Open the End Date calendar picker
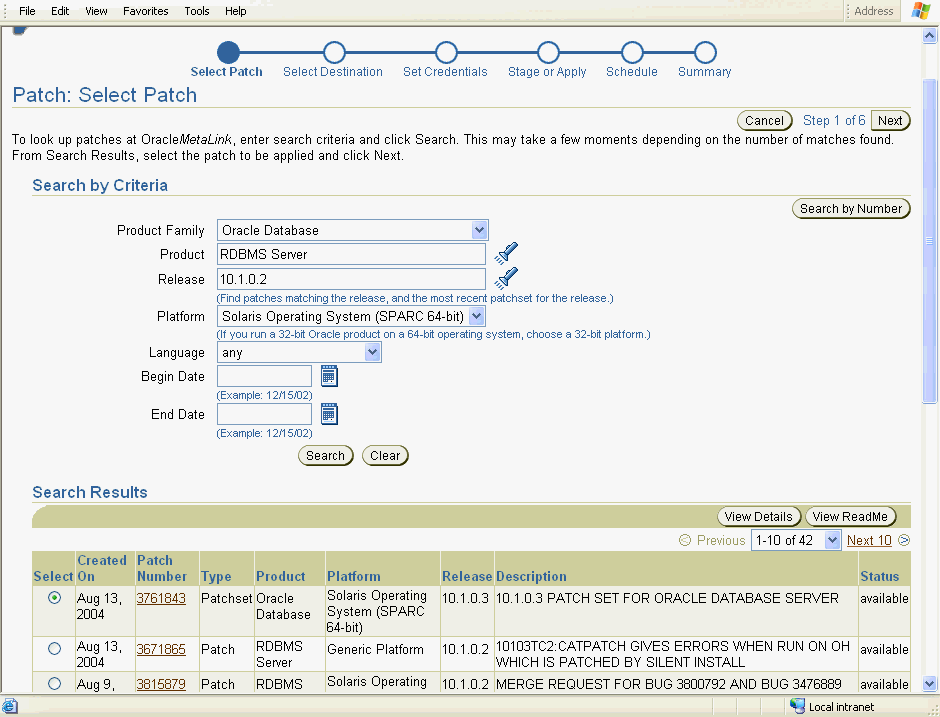940x717 pixels. tap(329, 413)
